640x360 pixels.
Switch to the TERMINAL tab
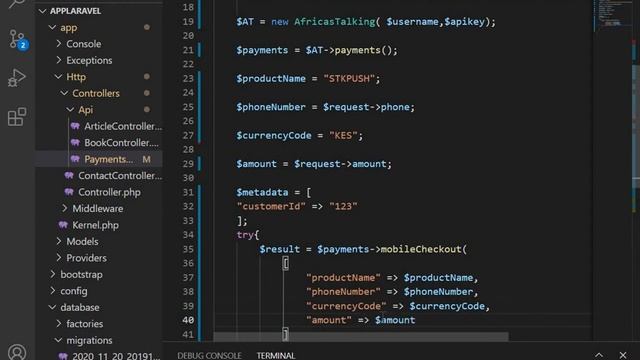coord(276,356)
